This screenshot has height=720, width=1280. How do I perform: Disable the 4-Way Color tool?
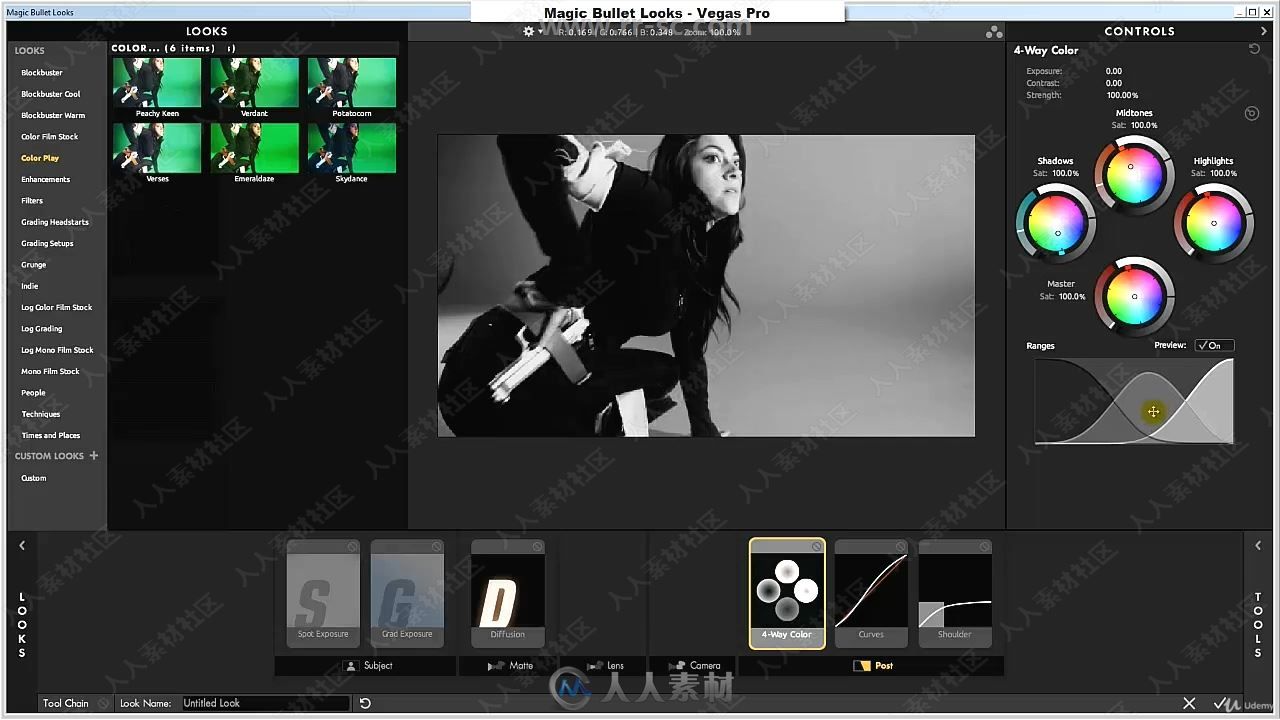817,547
